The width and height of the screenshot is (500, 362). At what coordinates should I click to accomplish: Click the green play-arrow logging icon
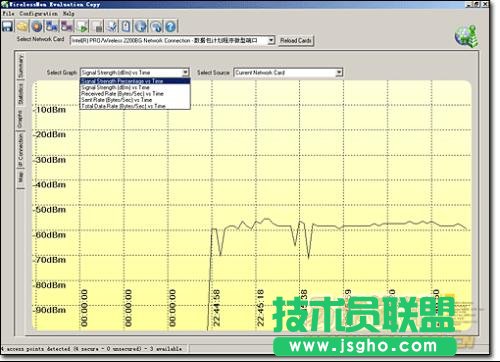pyautogui.click(x=82, y=26)
